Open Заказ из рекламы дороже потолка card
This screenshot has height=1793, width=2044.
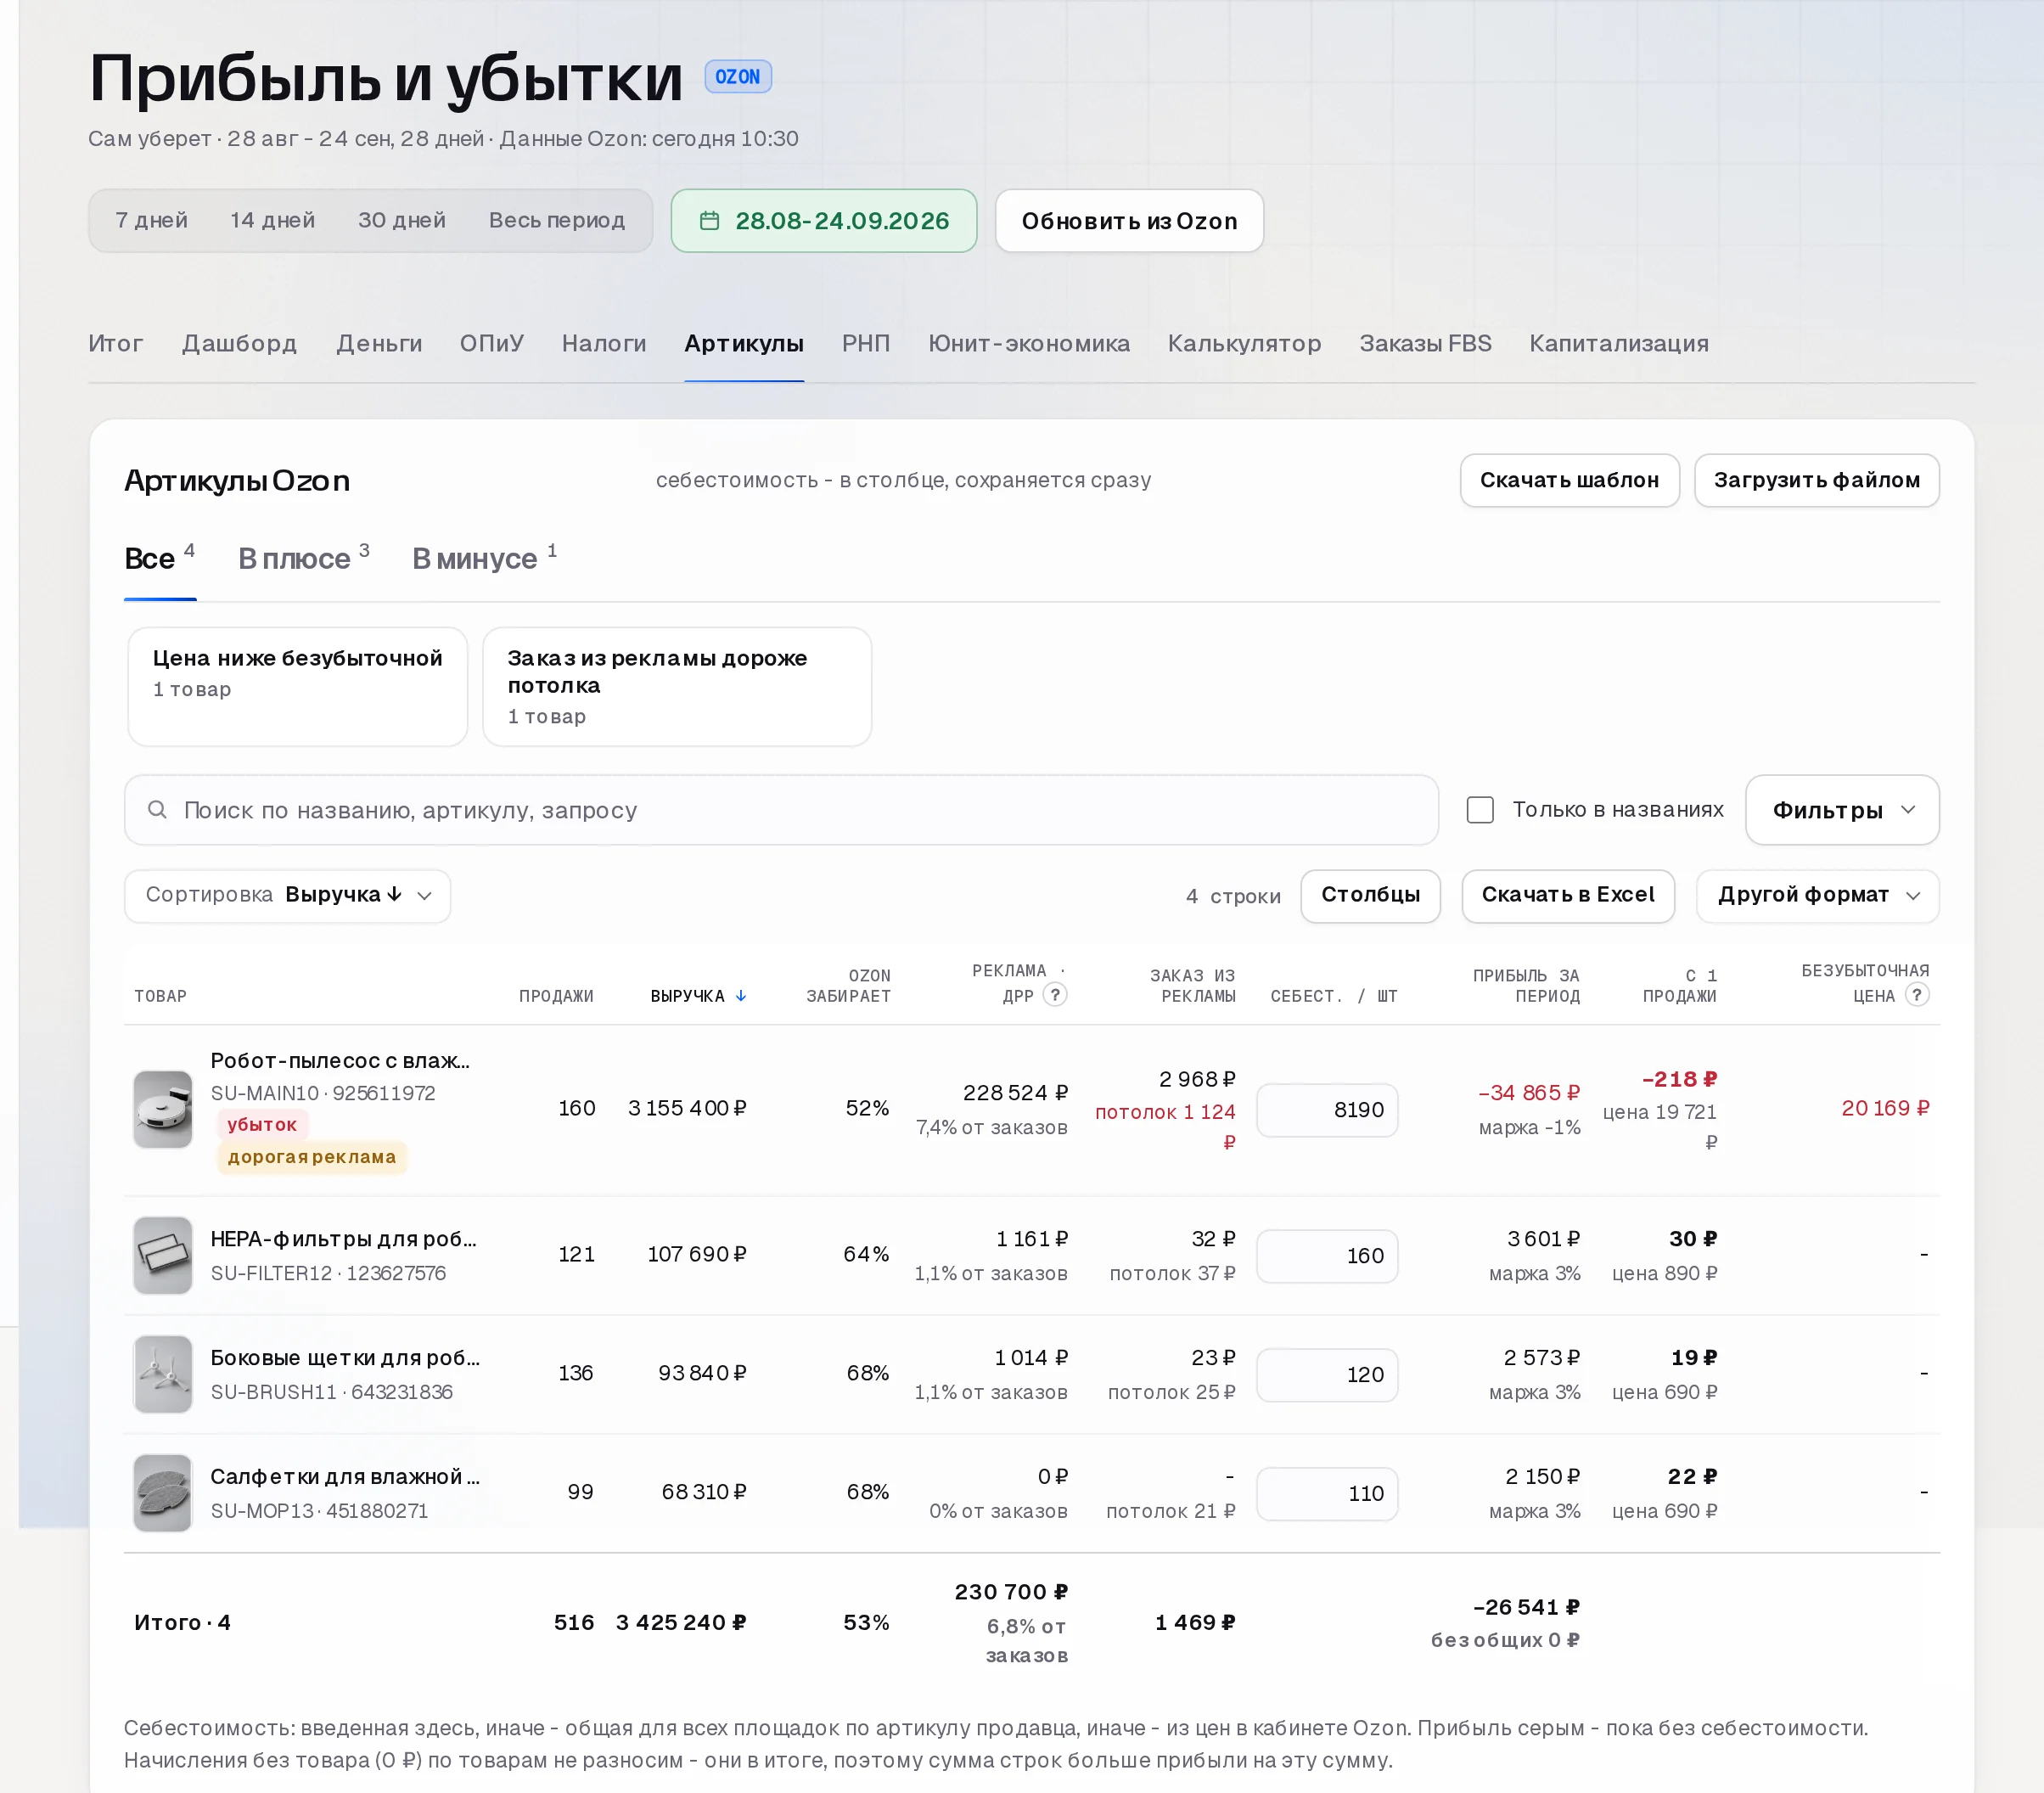677,686
